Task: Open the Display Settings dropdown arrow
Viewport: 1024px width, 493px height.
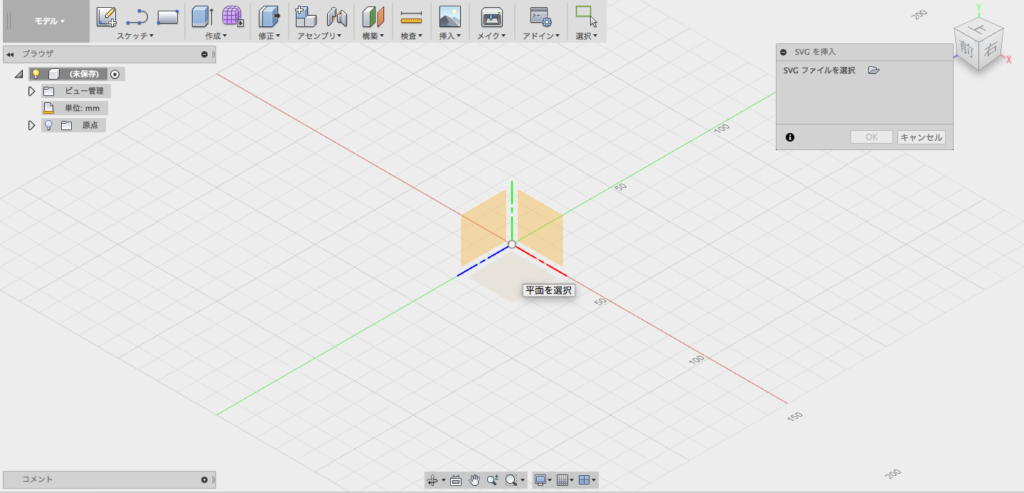Action: tap(551, 481)
